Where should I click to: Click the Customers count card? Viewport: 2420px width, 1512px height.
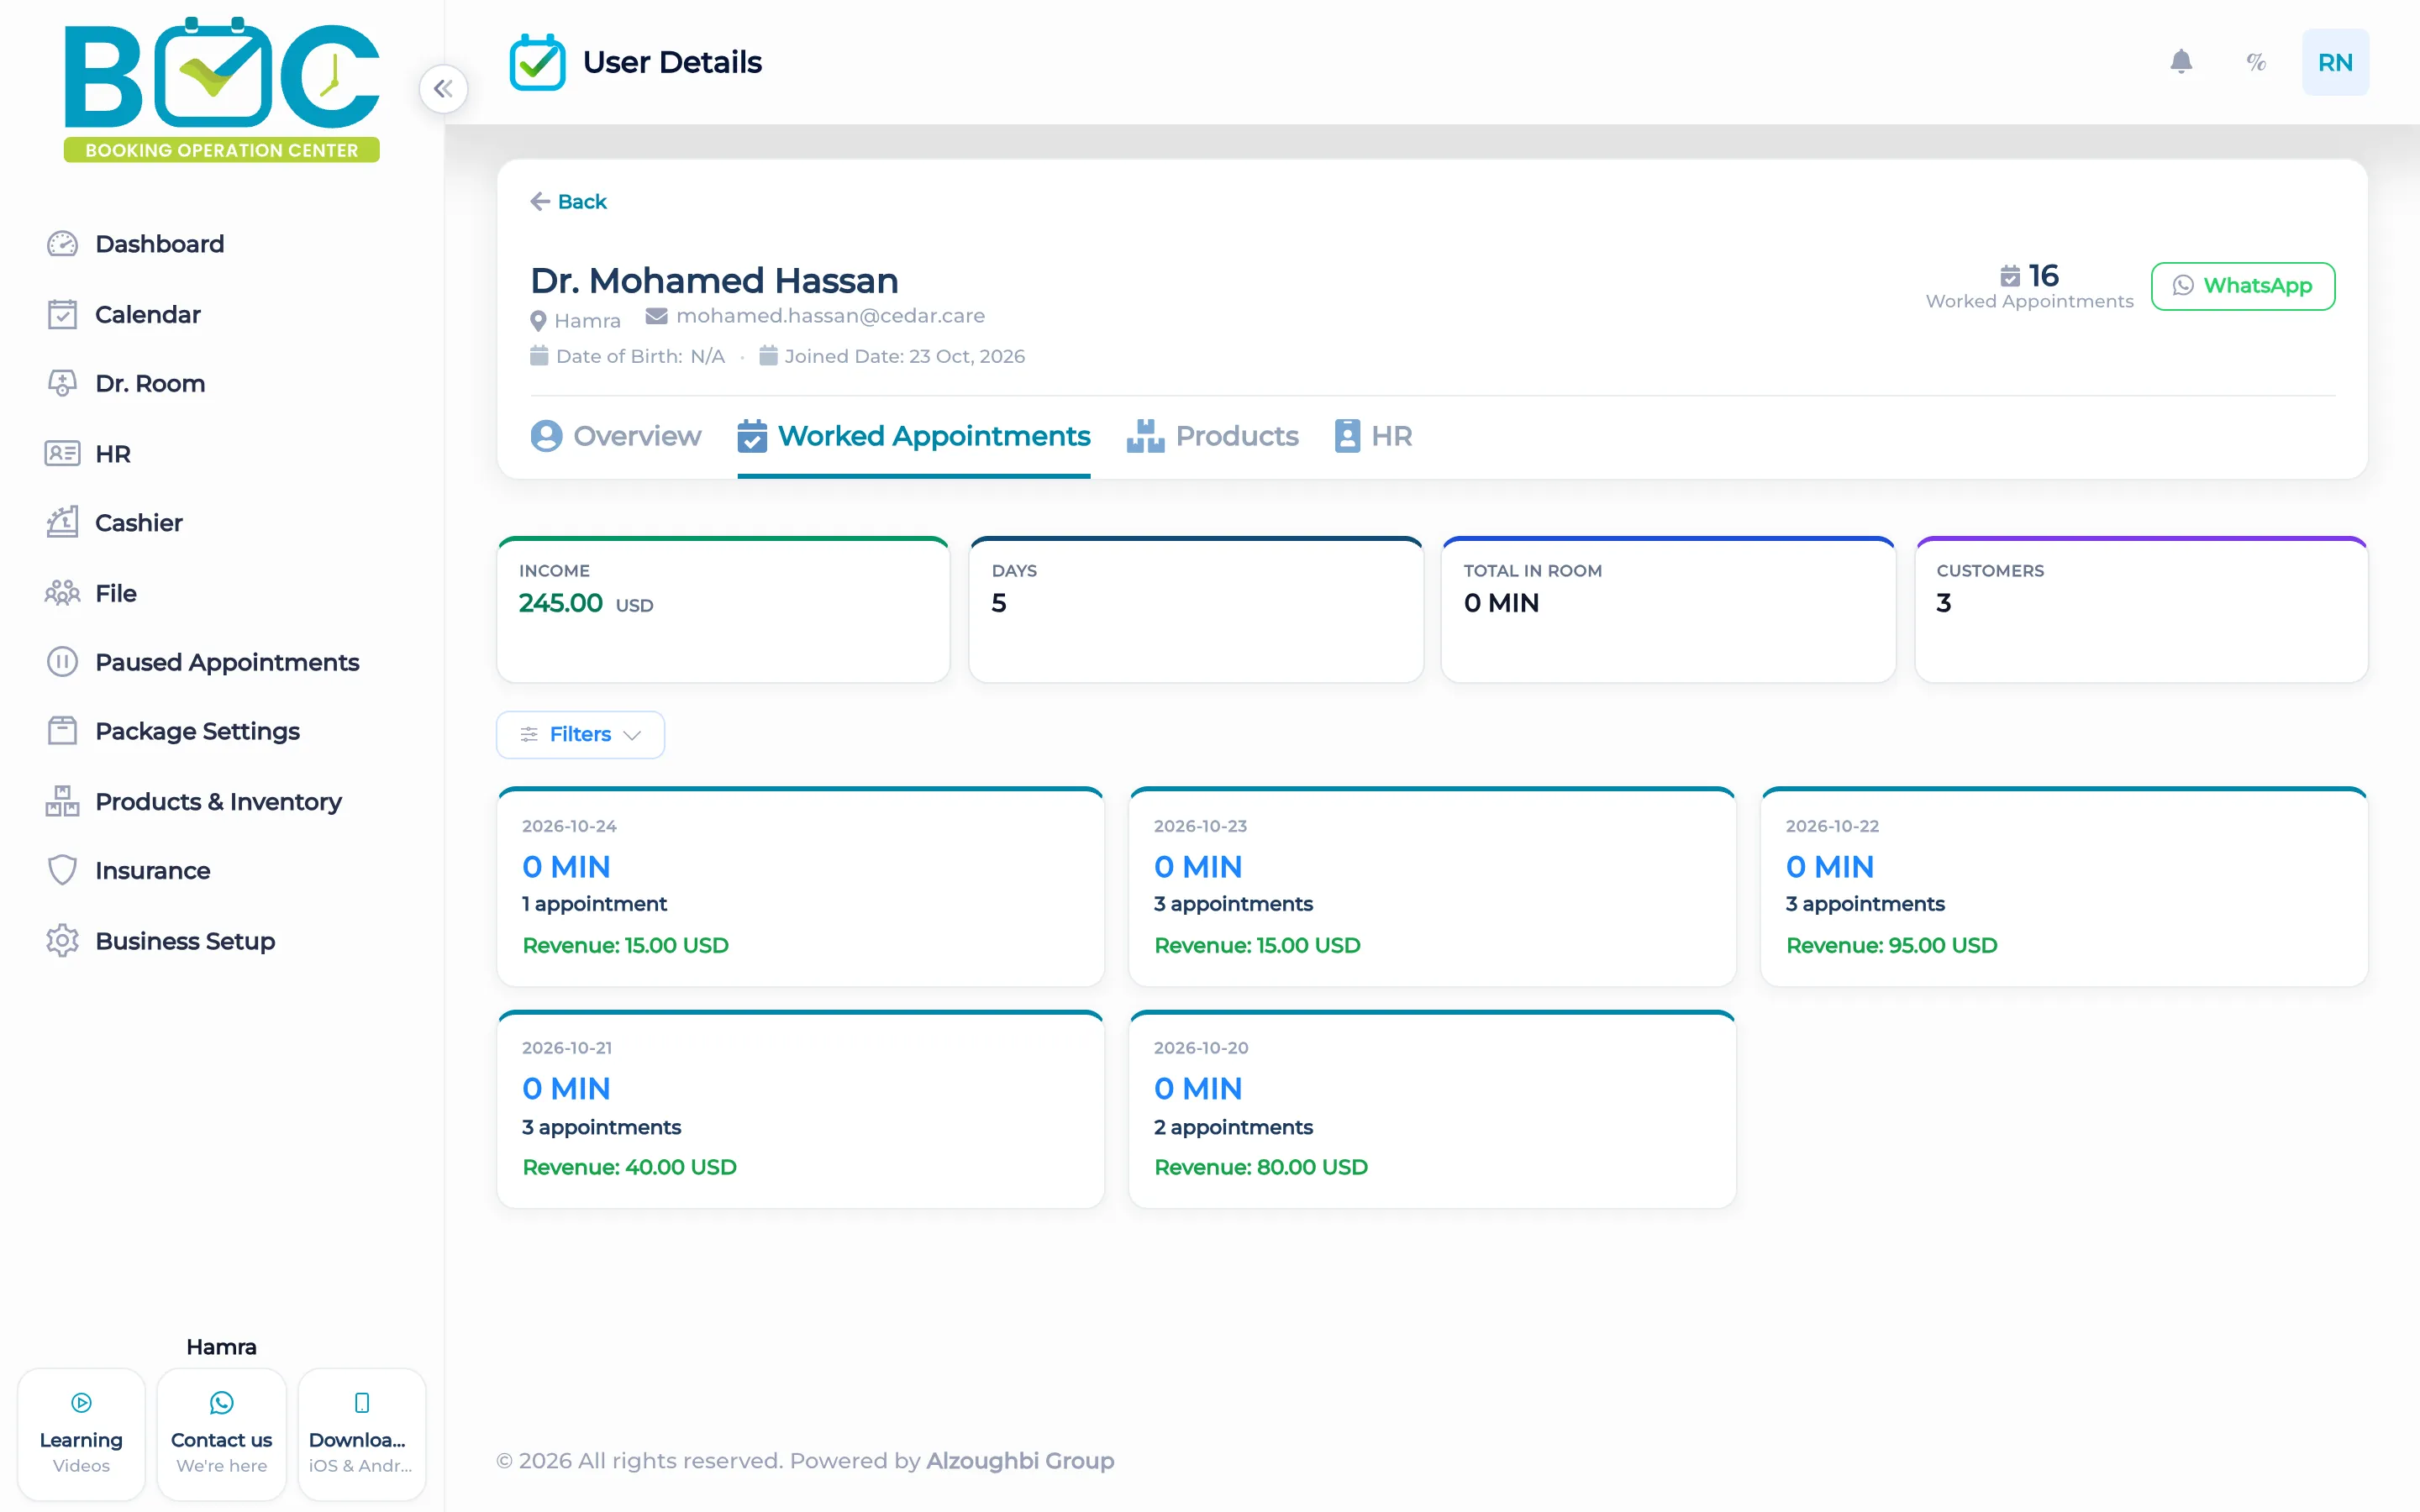2141,610
